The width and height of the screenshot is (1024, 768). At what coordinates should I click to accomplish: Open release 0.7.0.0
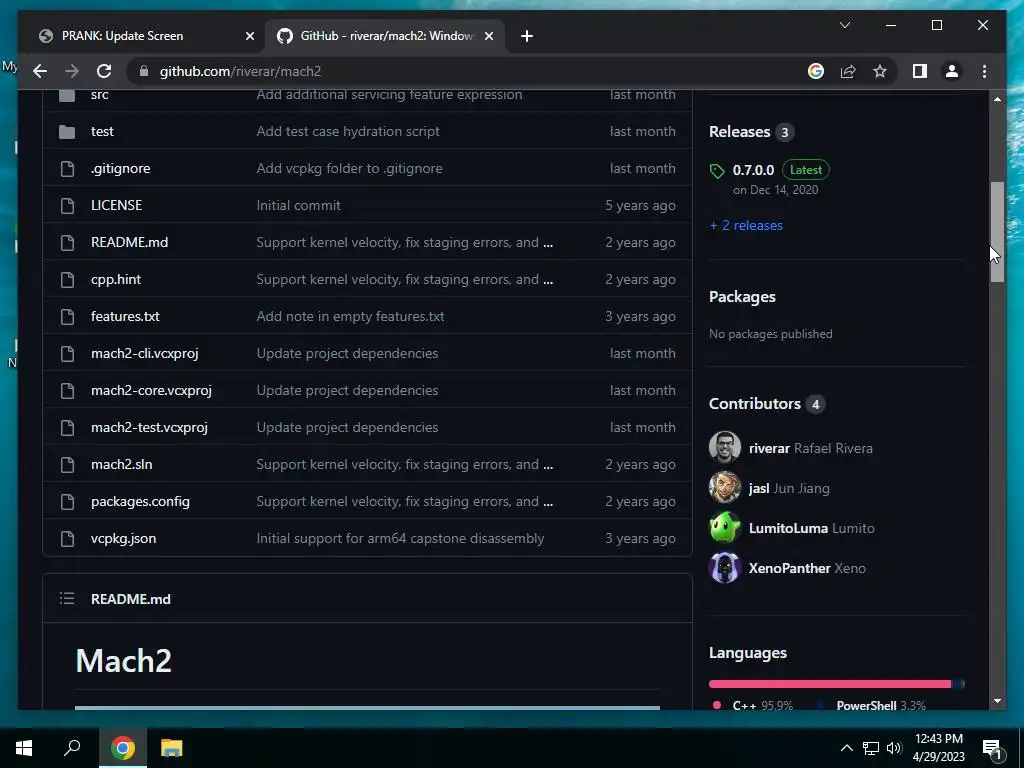point(753,170)
